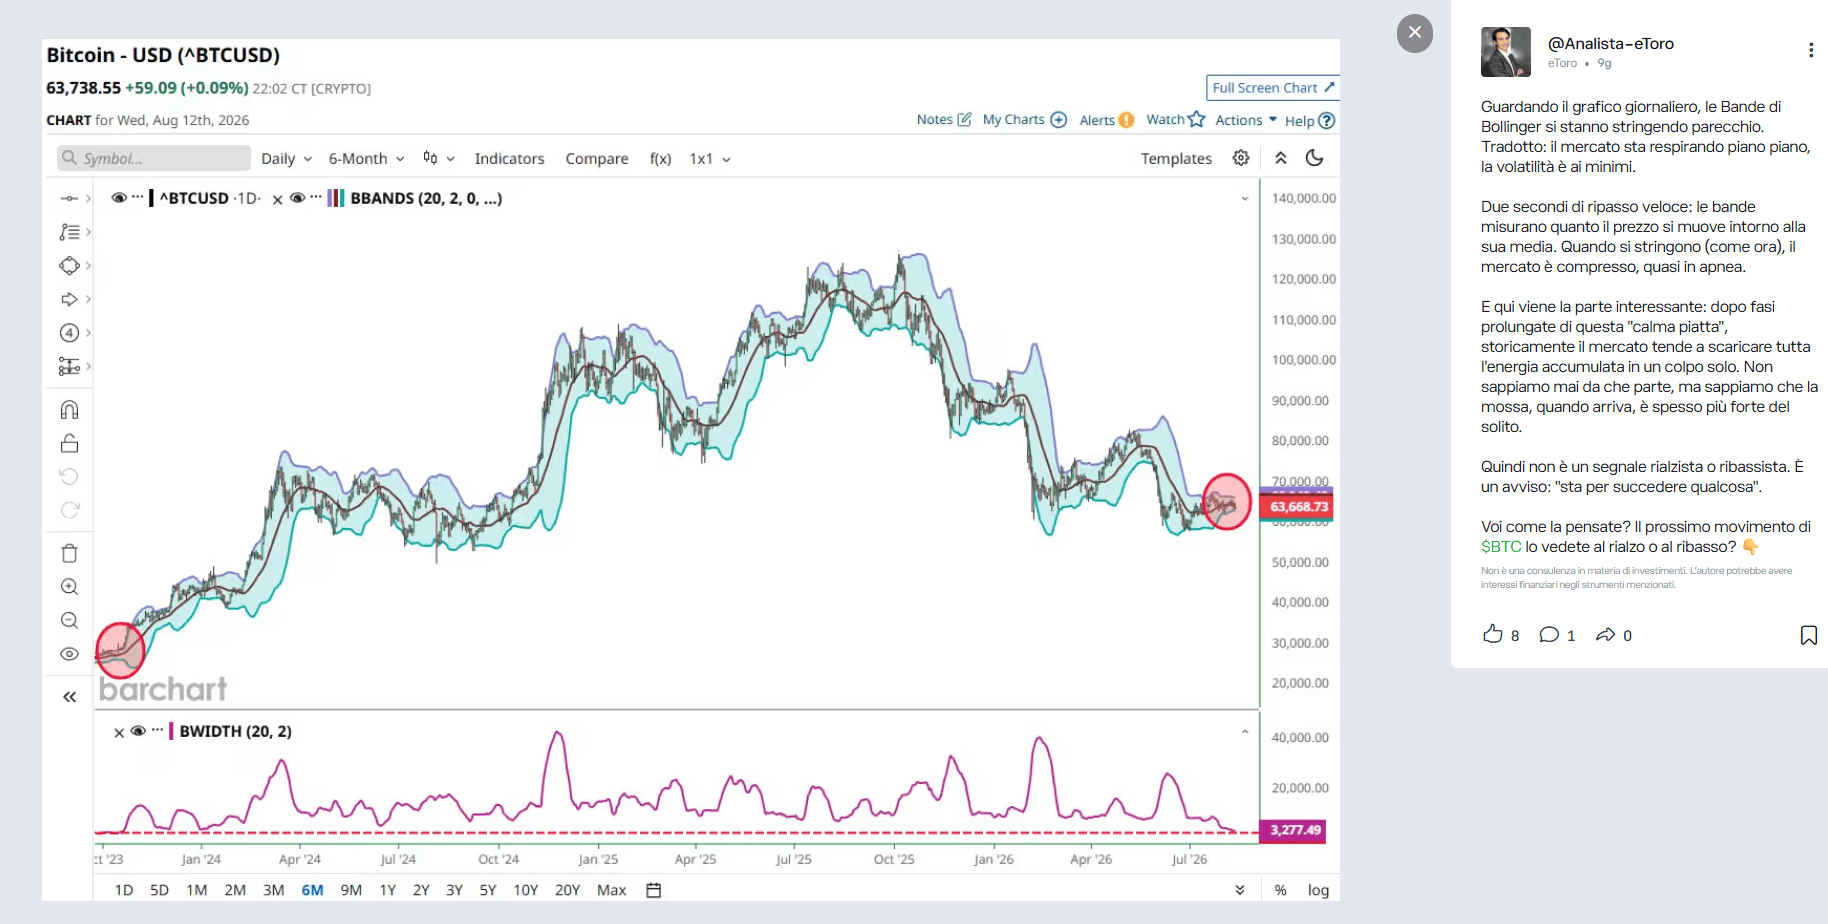Hide the BWIDTH indicator pane plot
Viewport: 1828px width, 924px height.
click(x=138, y=731)
